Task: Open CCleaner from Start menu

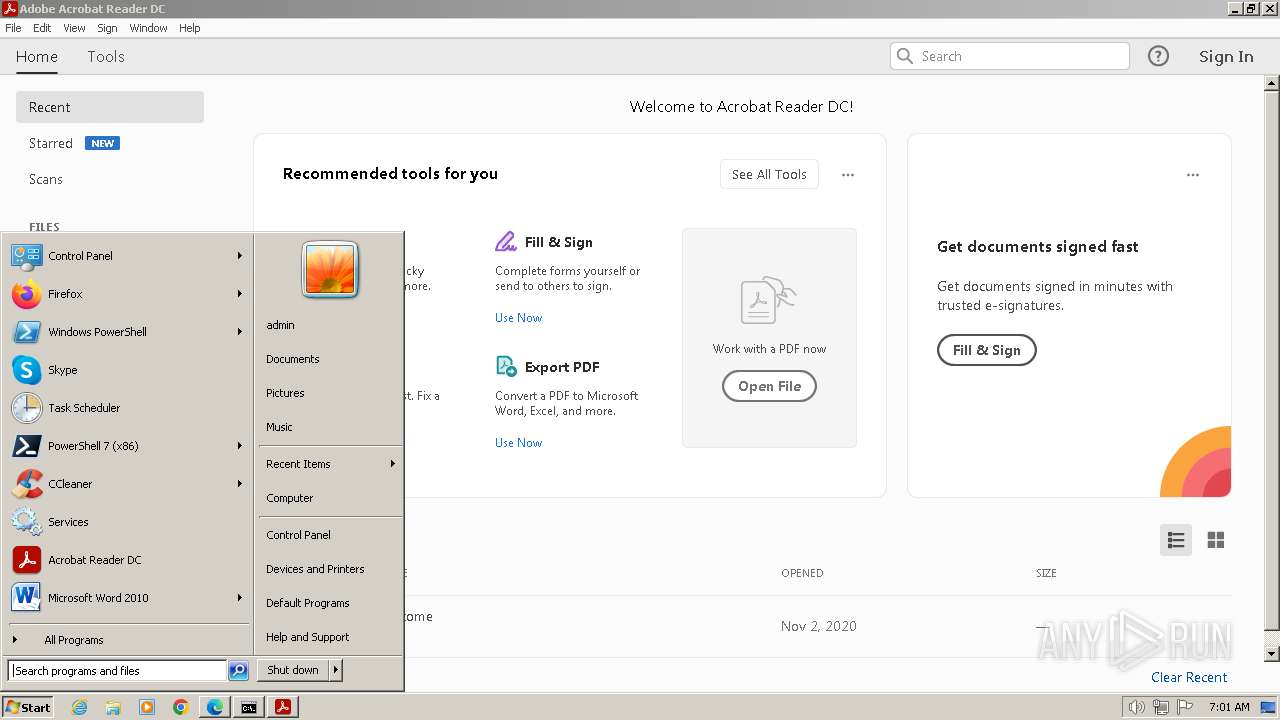Action: (26, 484)
